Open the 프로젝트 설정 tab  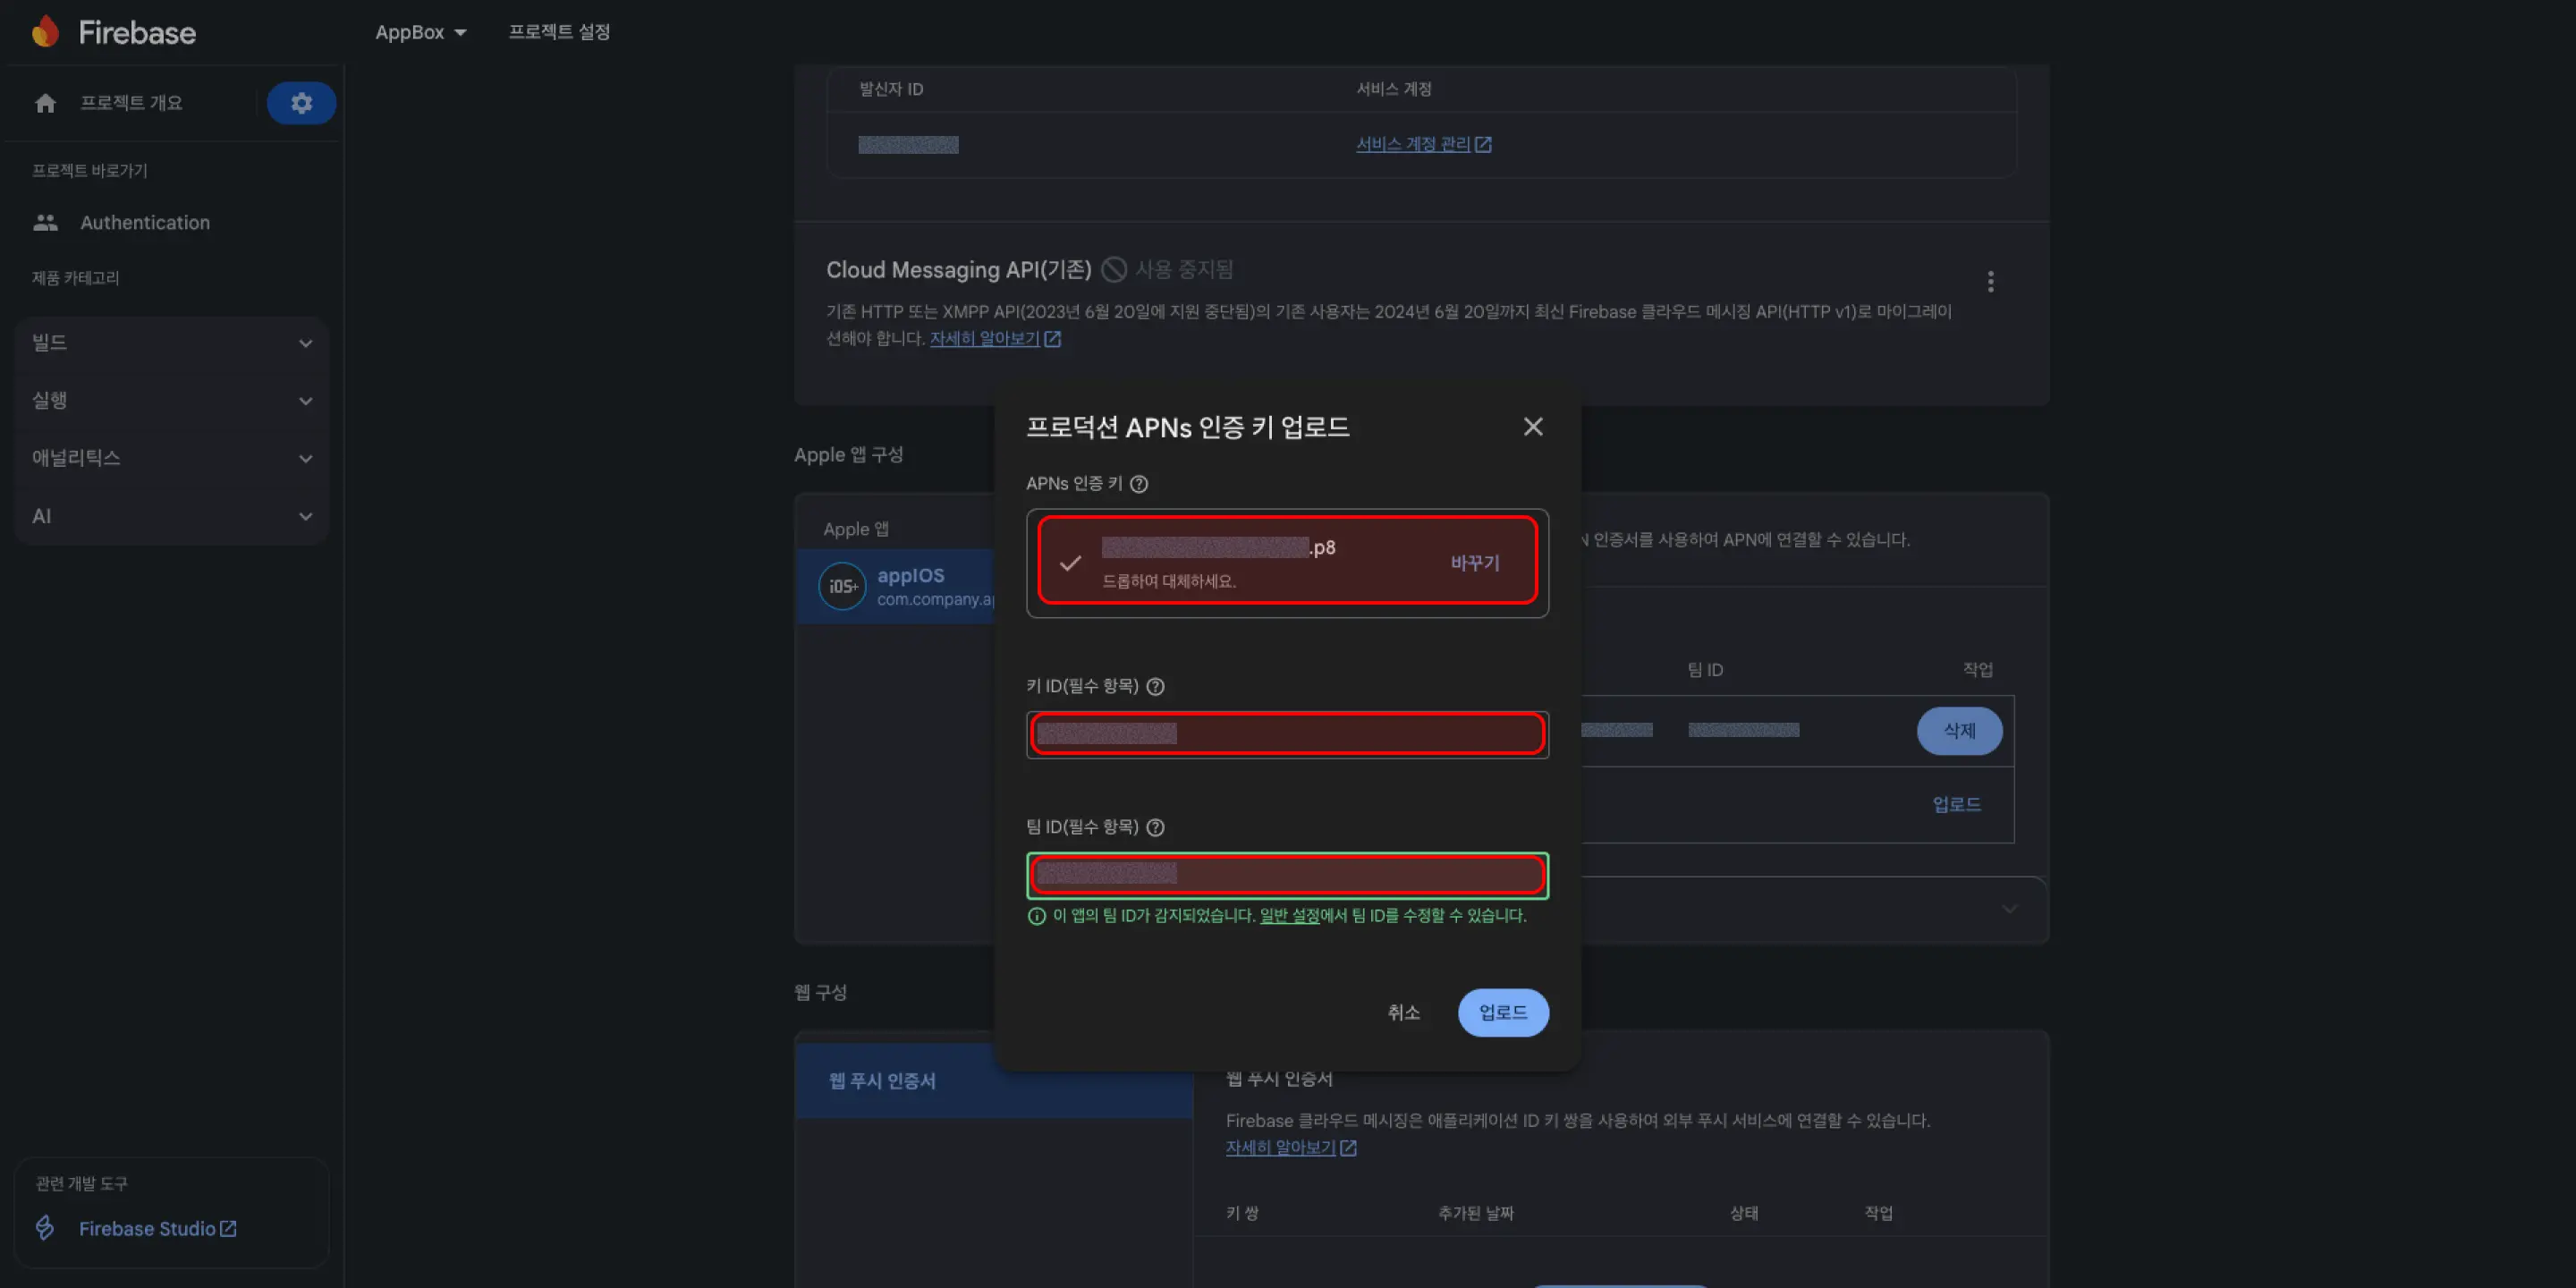559,32
